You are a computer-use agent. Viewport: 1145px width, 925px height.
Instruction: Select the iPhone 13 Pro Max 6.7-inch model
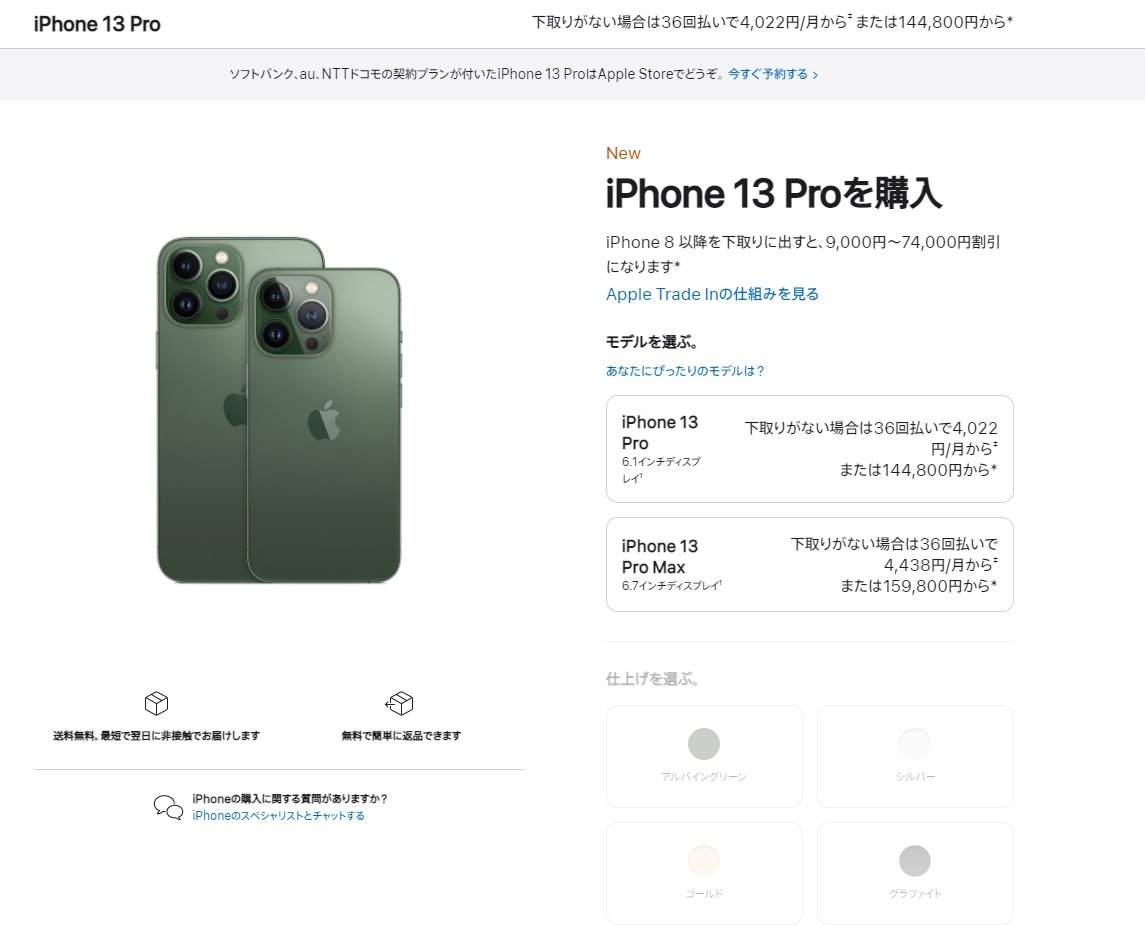[810, 564]
